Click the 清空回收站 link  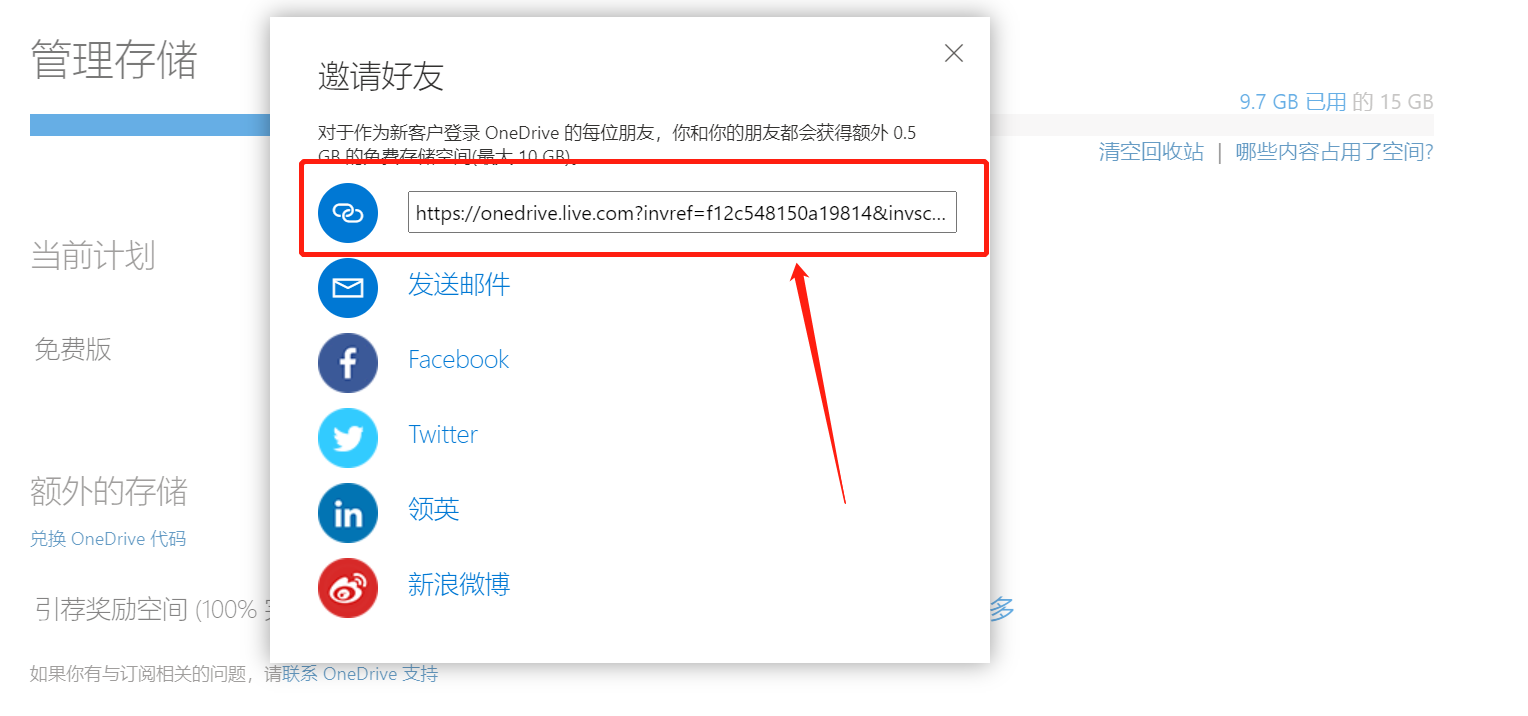(x=1151, y=153)
